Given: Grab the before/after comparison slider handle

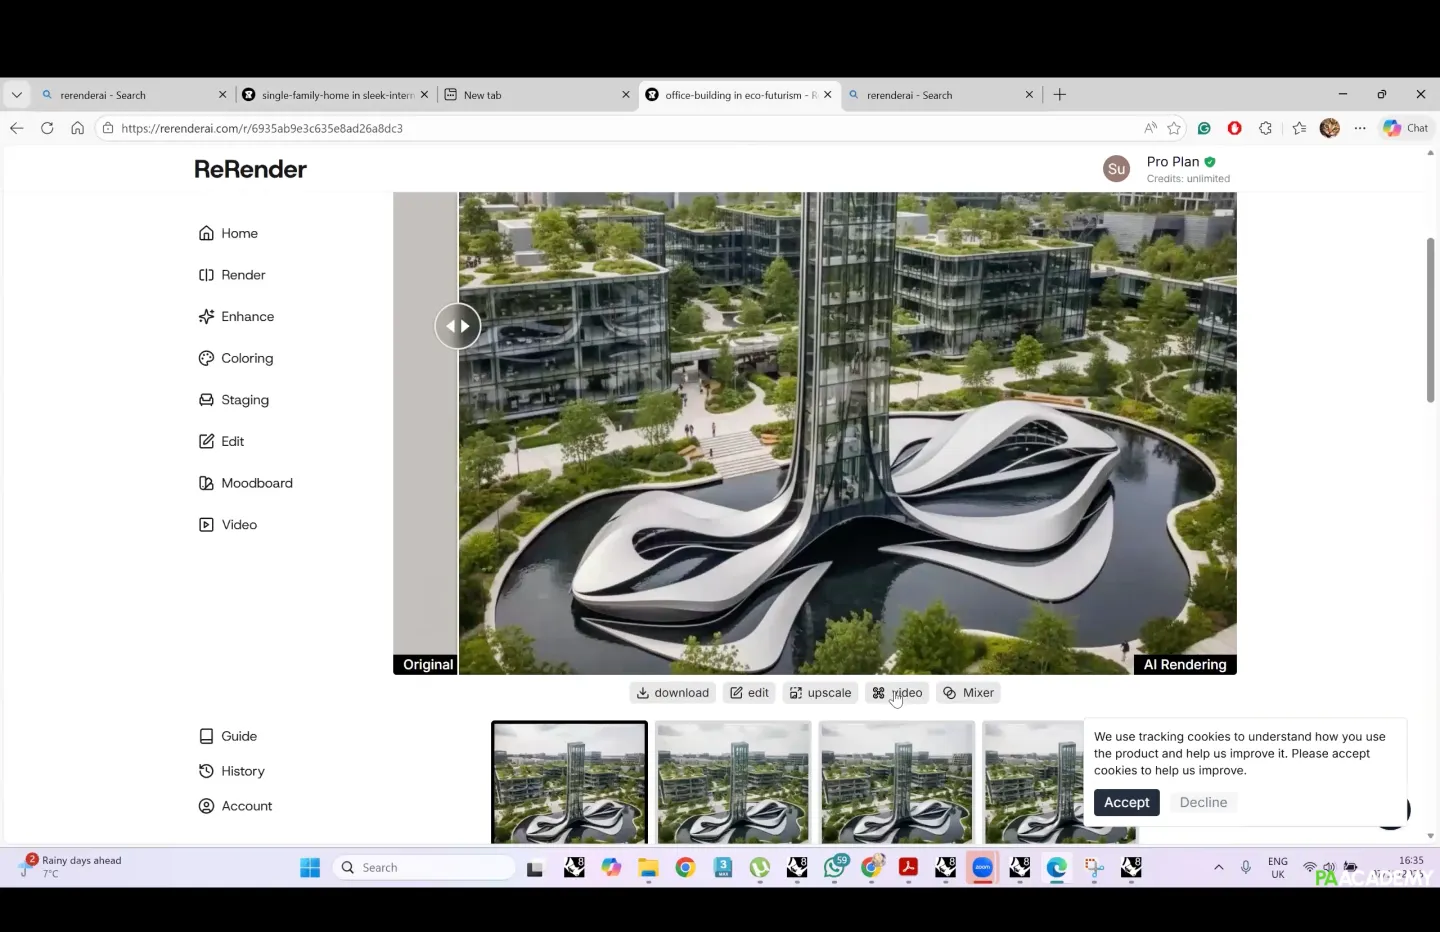Looking at the screenshot, I should click(x=458, y=326).
